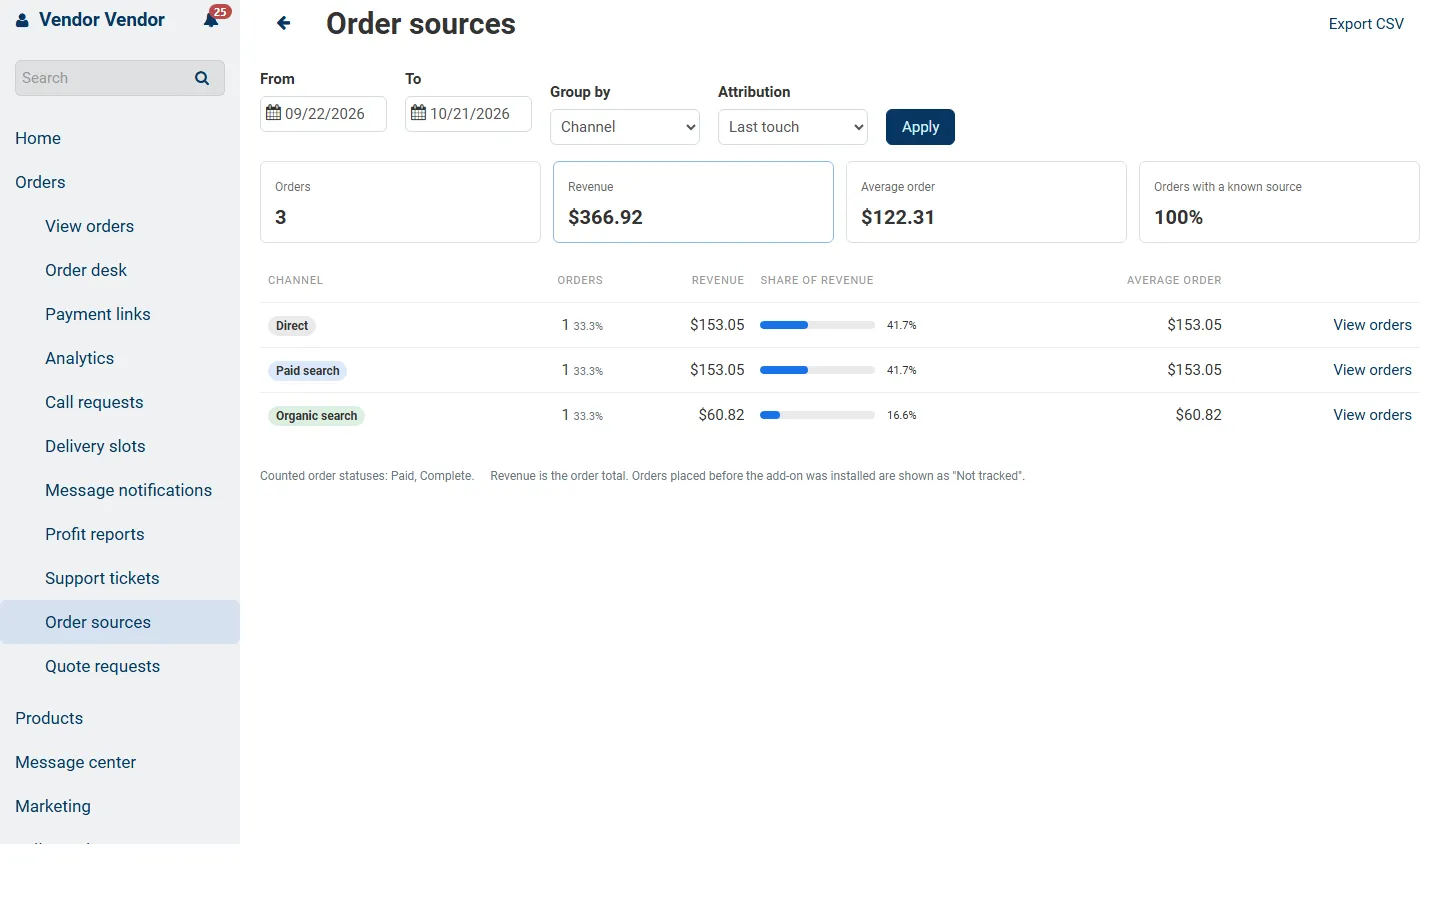Navigate to Analytics
Viewport: 1440px width, 900px height.
click(79, 358)
